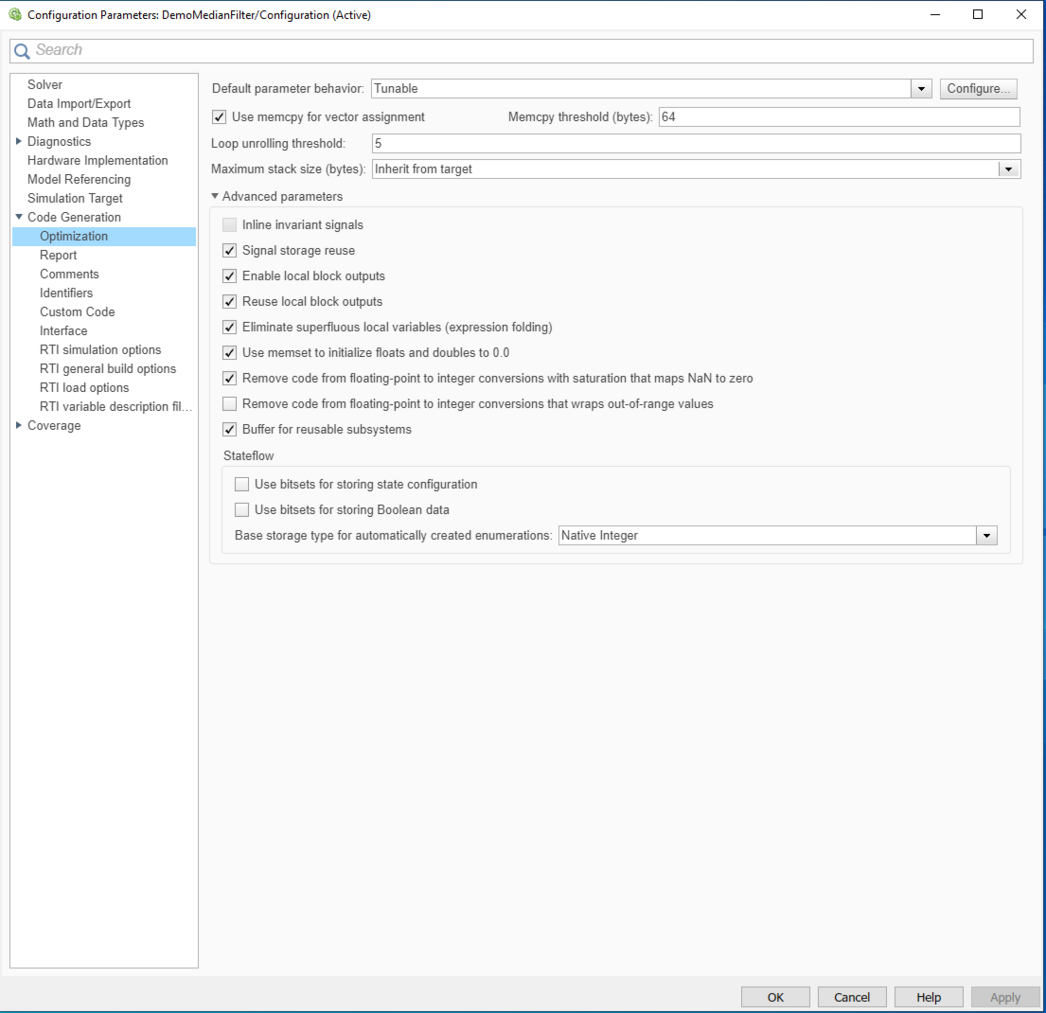Click the Loop unrolling threshold field
The image size is (1046, 1013).
click(695, 144)
